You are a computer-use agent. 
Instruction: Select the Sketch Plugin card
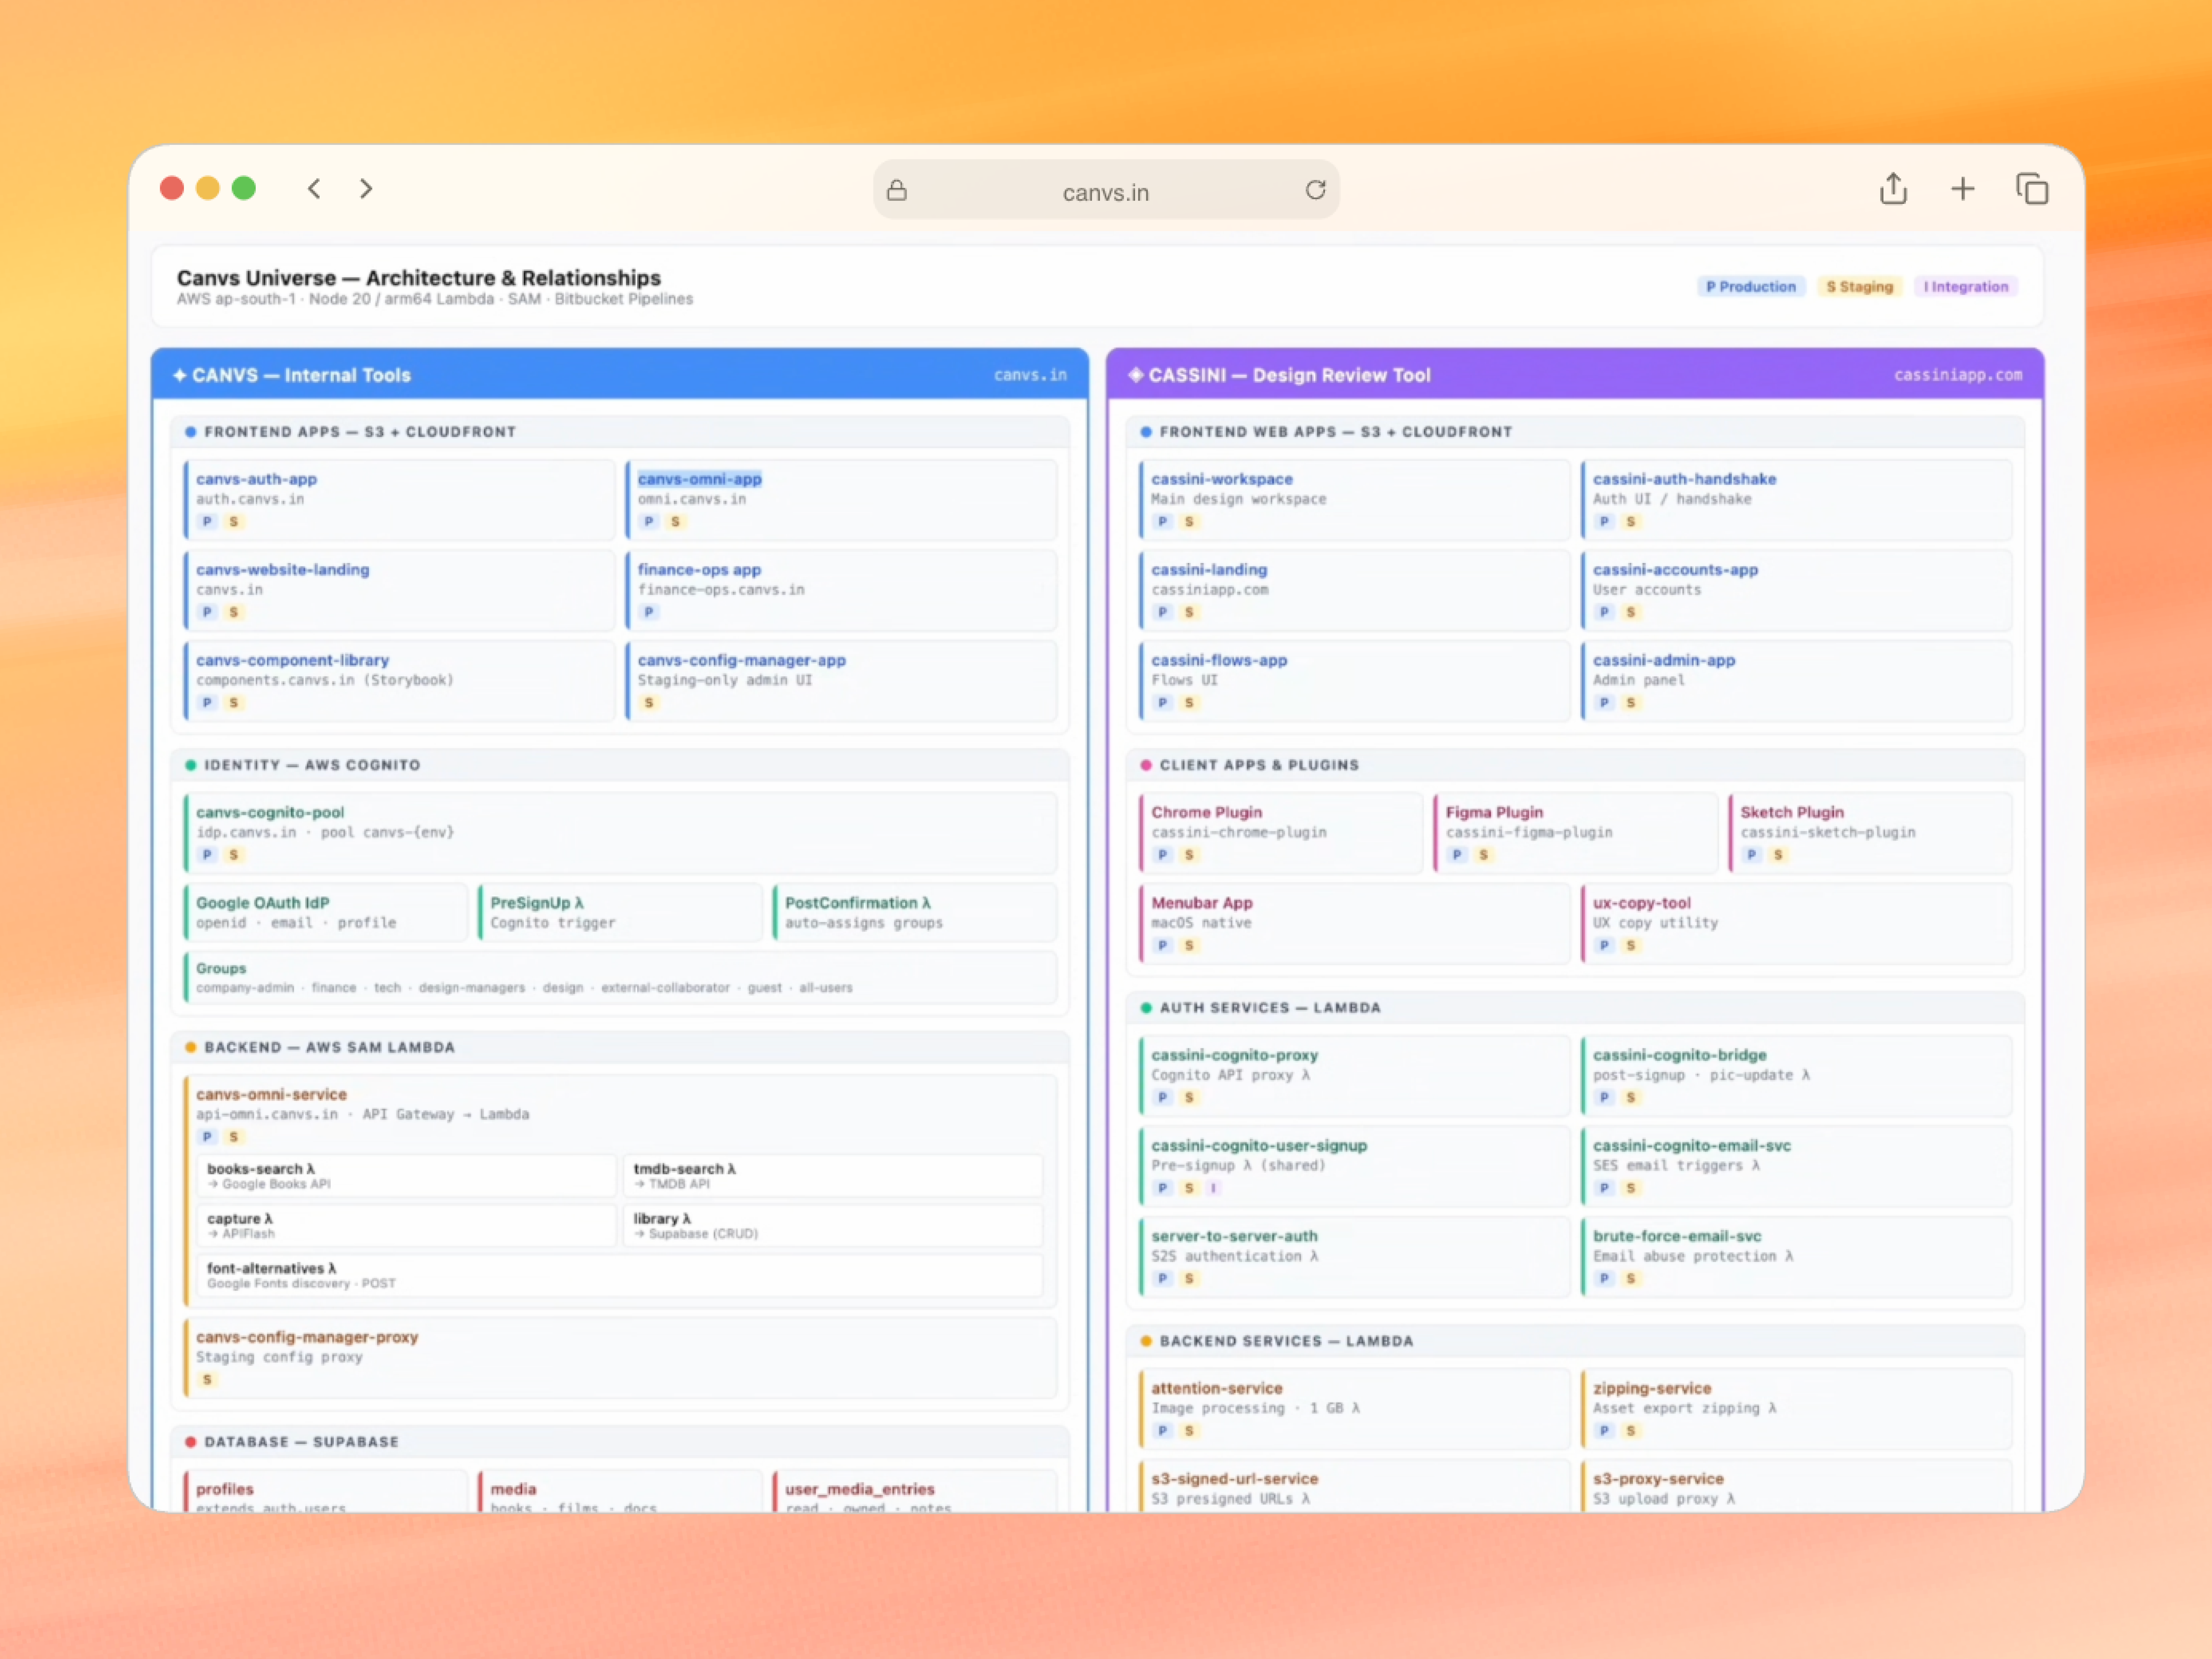click(x=1870, y=833)
